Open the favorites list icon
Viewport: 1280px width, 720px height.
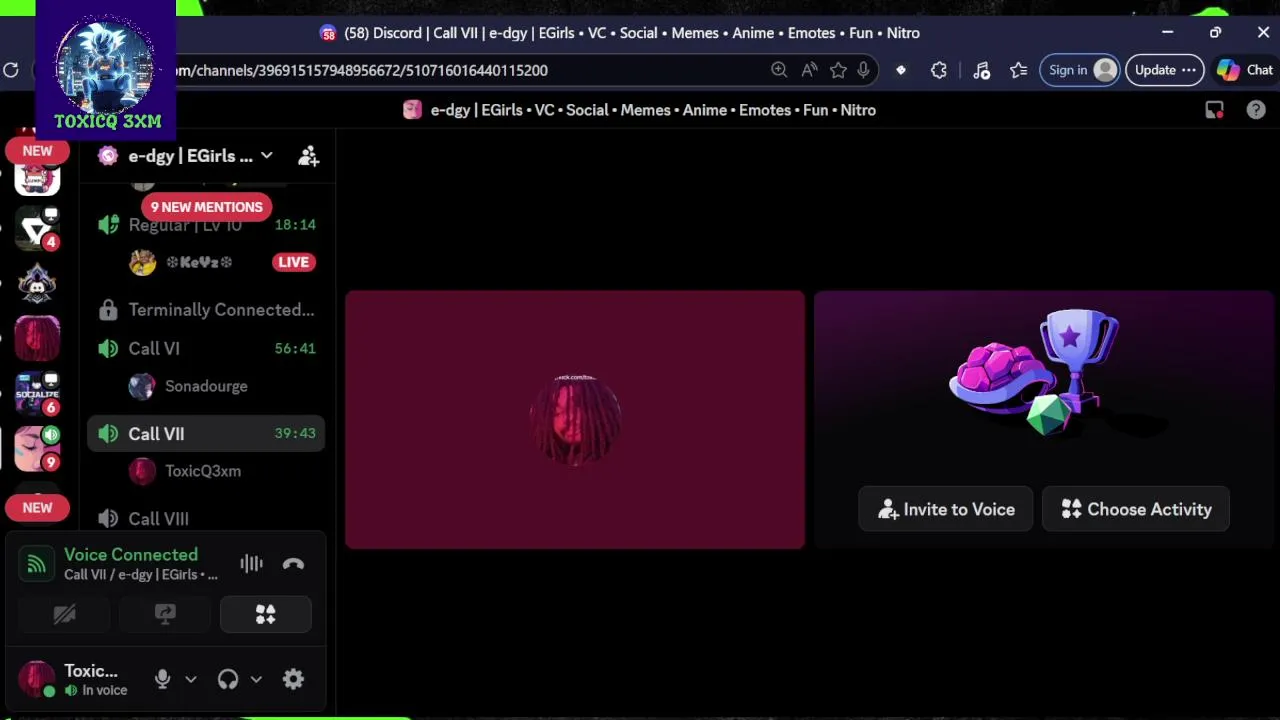pos(1018,70)
